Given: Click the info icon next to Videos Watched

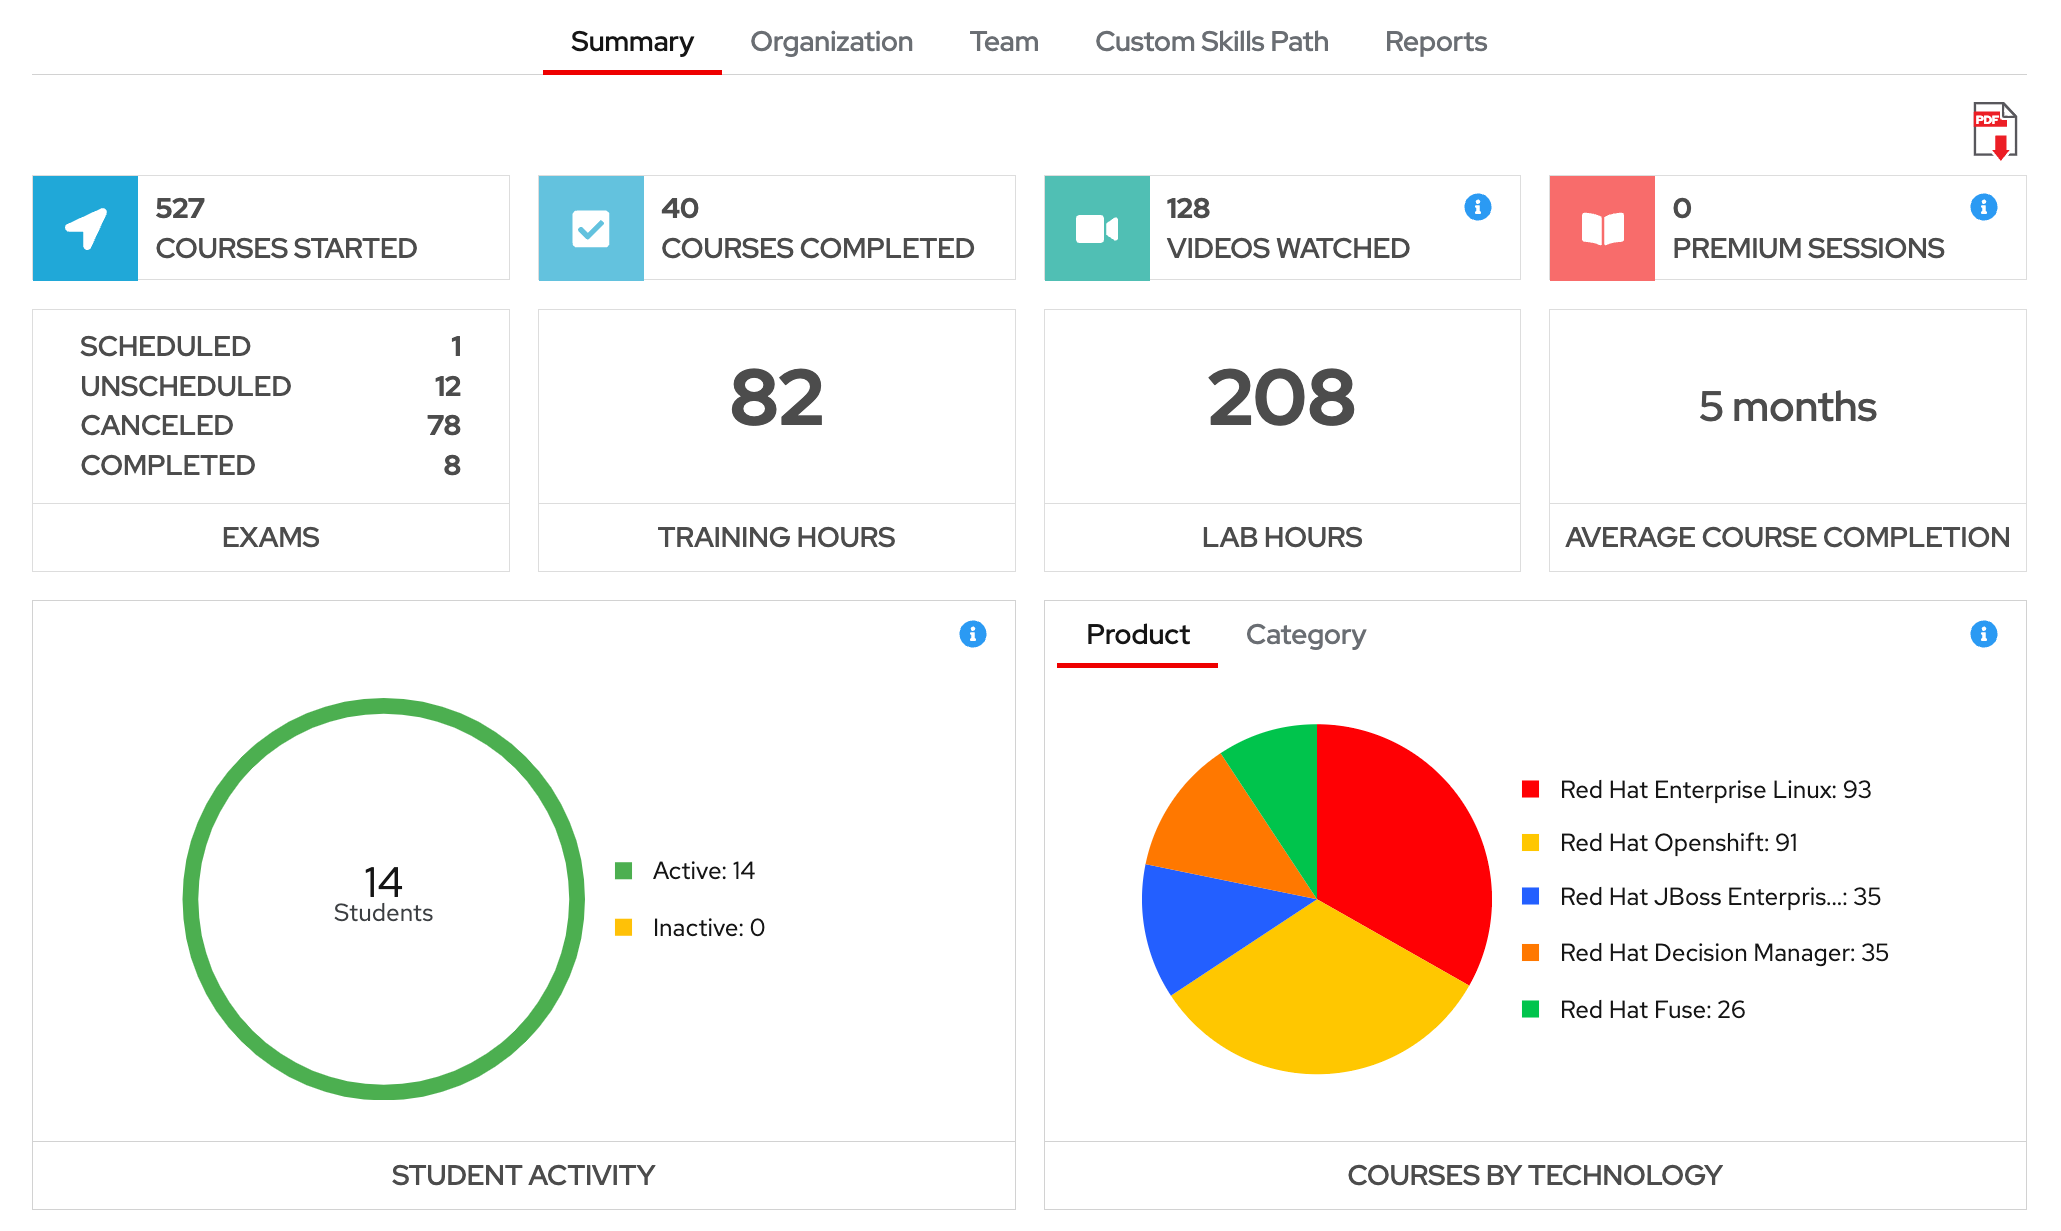Looking at the screenshot, I should tap(1478, 206).
